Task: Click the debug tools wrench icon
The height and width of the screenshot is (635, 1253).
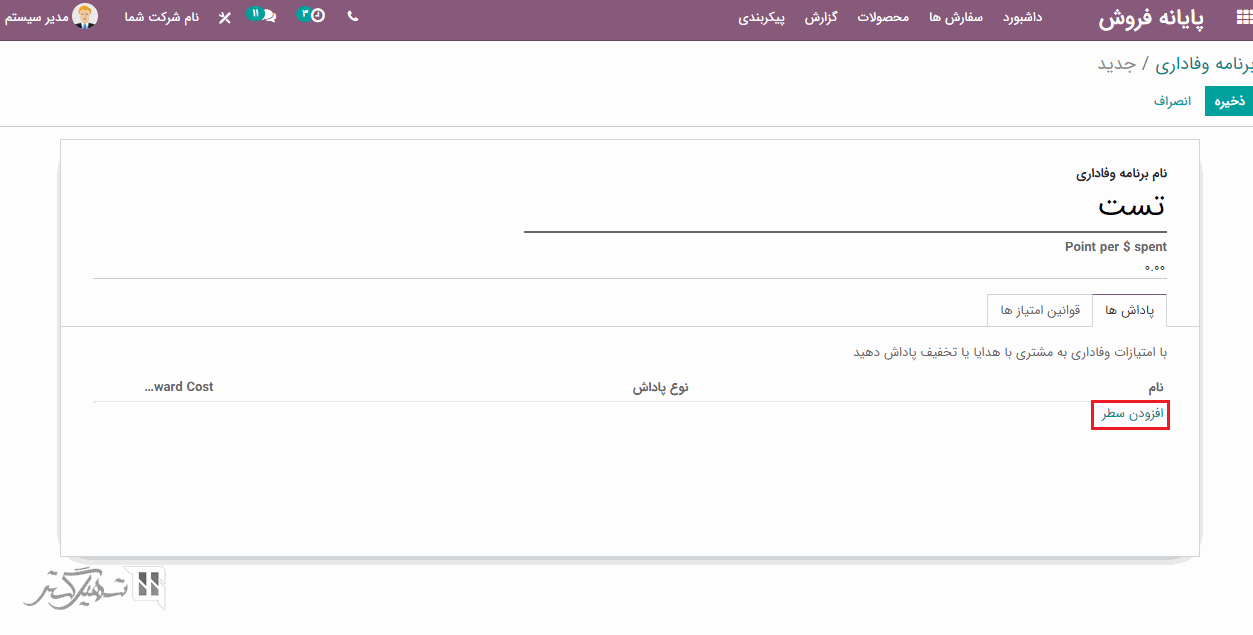Action: [224, 18]
